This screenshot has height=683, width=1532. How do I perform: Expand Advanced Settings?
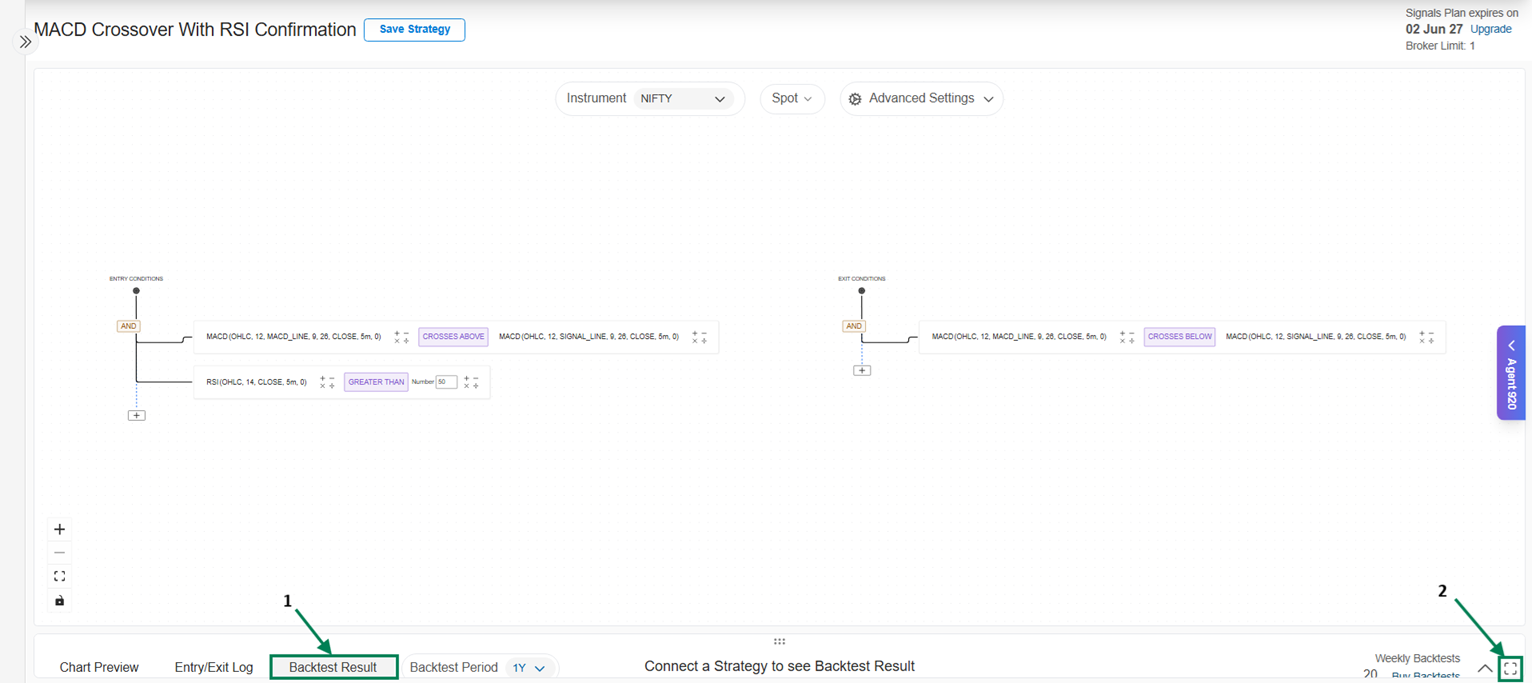pos(921,99)
